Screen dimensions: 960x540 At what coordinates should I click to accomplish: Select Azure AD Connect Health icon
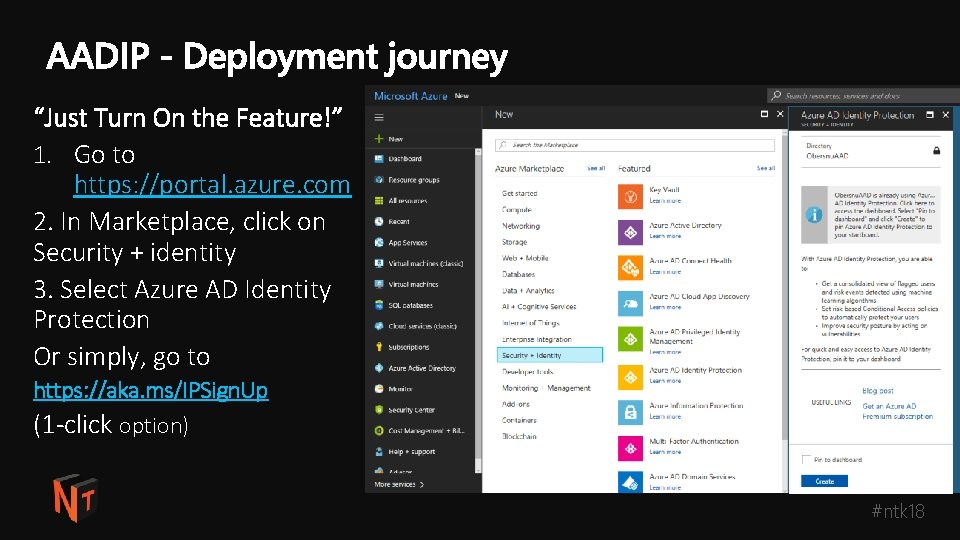[x=630, y=268]
